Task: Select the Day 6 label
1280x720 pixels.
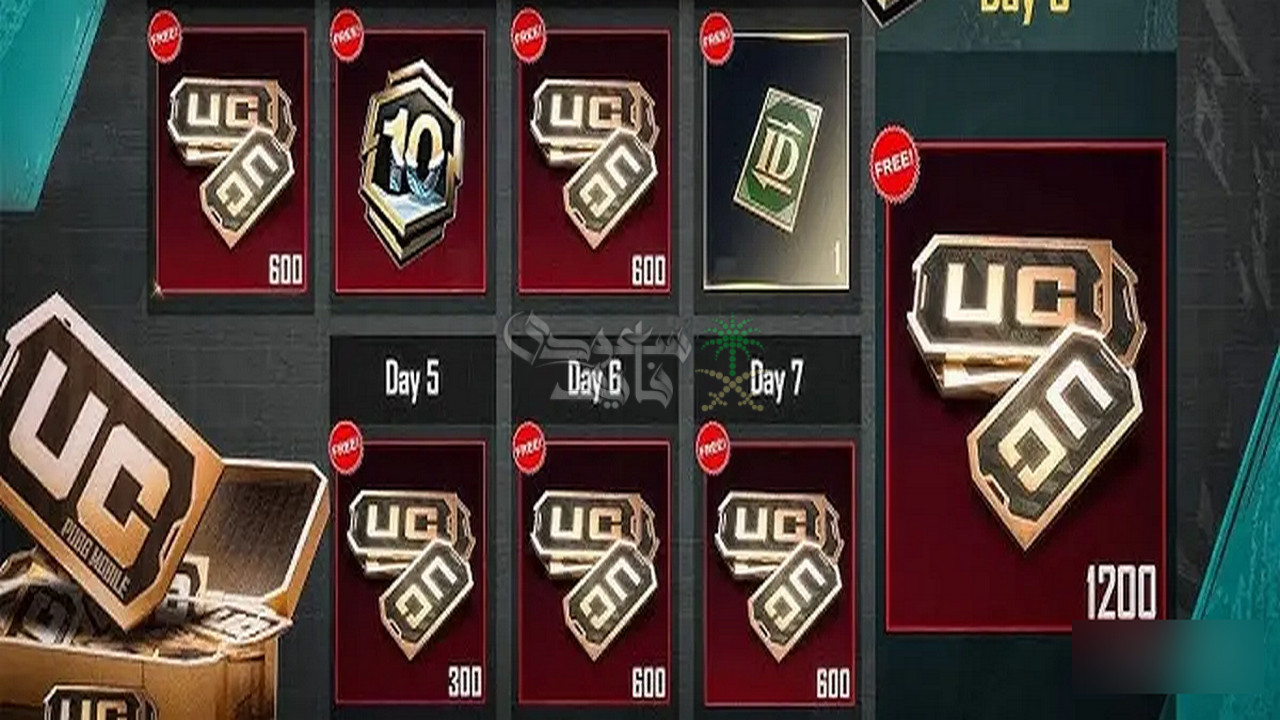Action: [595, 380]
